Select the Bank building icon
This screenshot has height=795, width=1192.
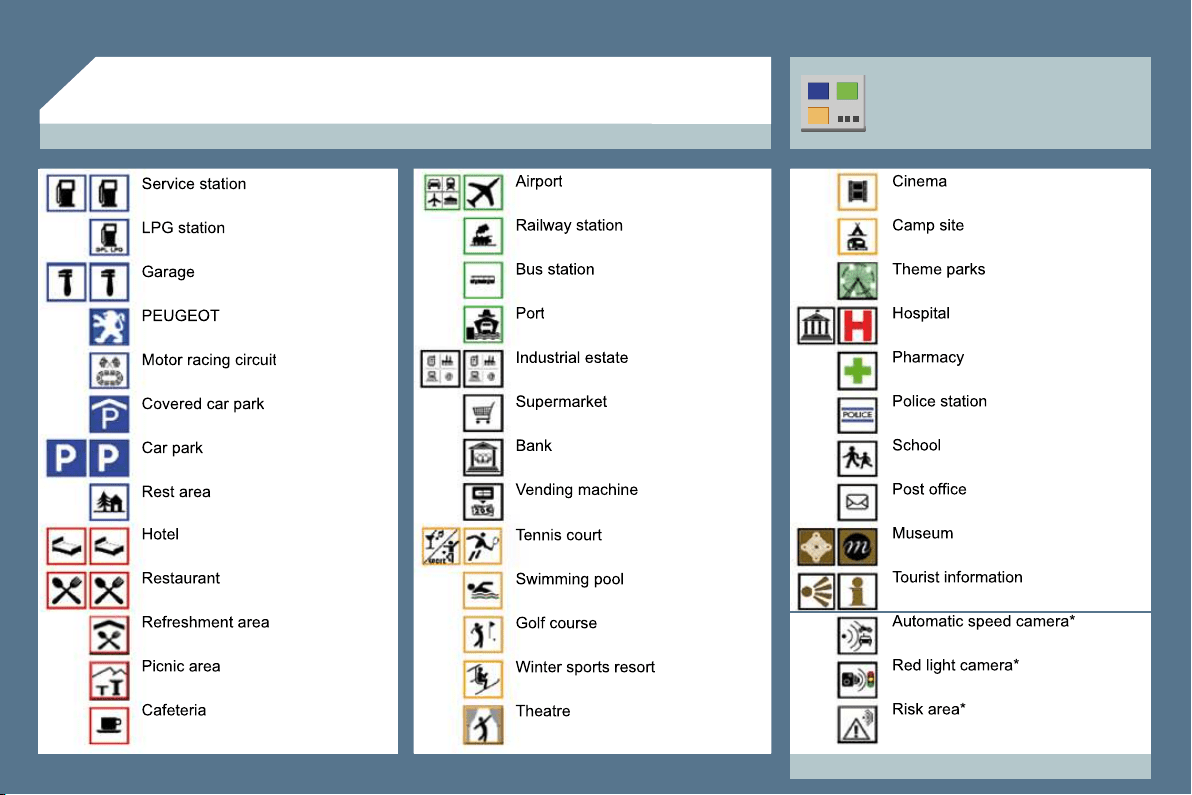[483, 457]
